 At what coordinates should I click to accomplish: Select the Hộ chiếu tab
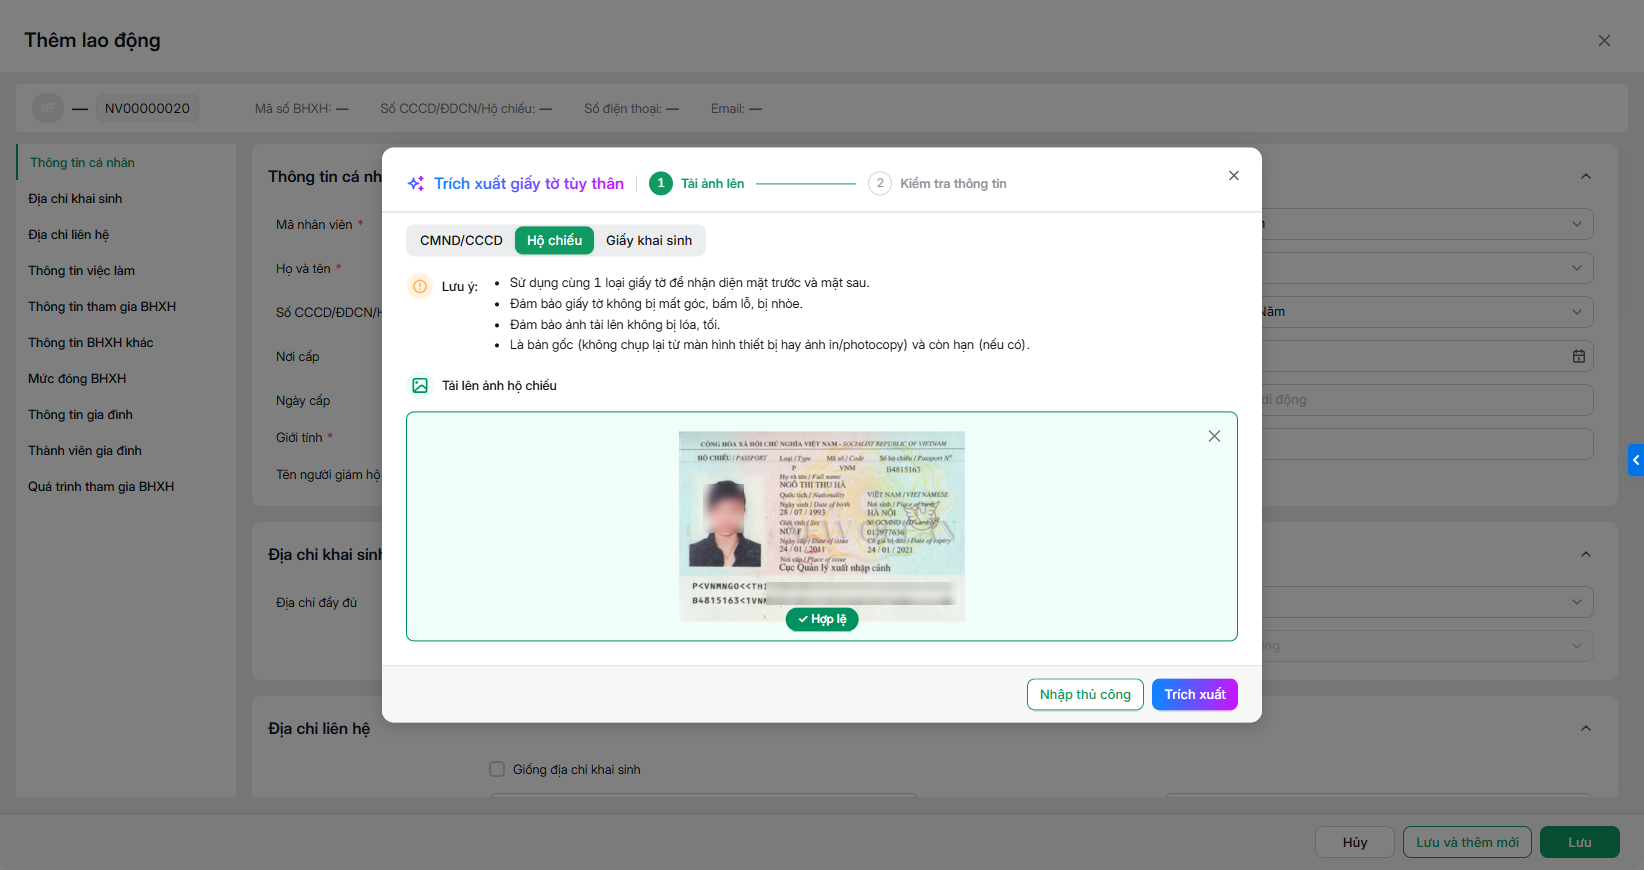click(x=555, y=240)
